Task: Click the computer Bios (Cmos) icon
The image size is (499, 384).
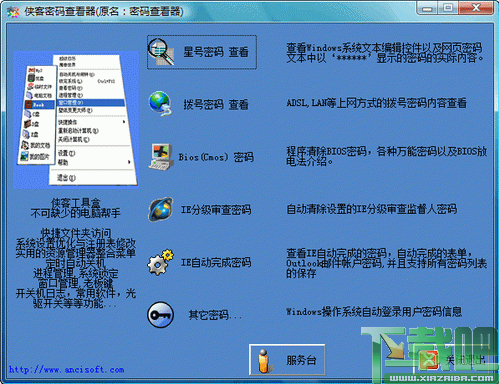Action: click(x=161, y=157)
